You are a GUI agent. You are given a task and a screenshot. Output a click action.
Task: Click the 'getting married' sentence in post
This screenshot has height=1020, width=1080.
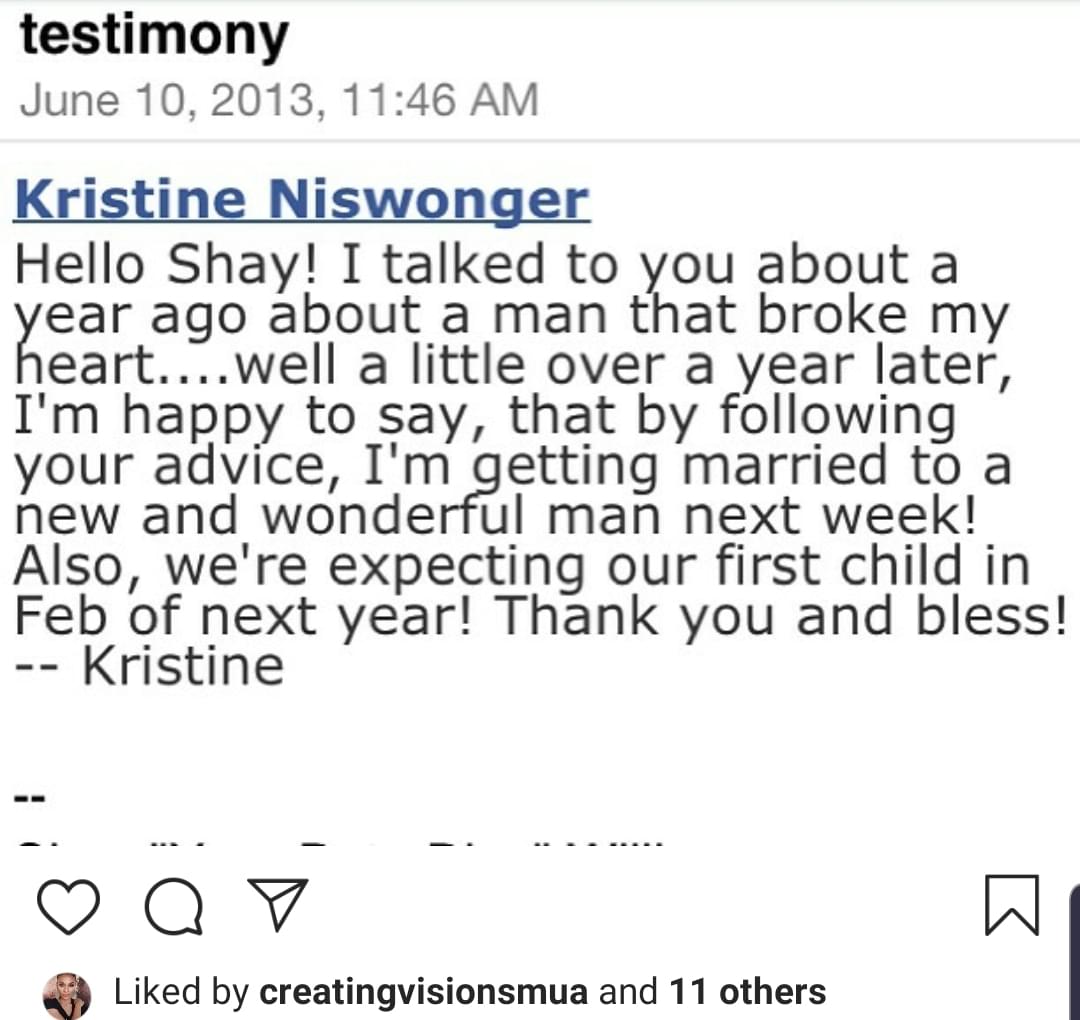tap(512, 466)
